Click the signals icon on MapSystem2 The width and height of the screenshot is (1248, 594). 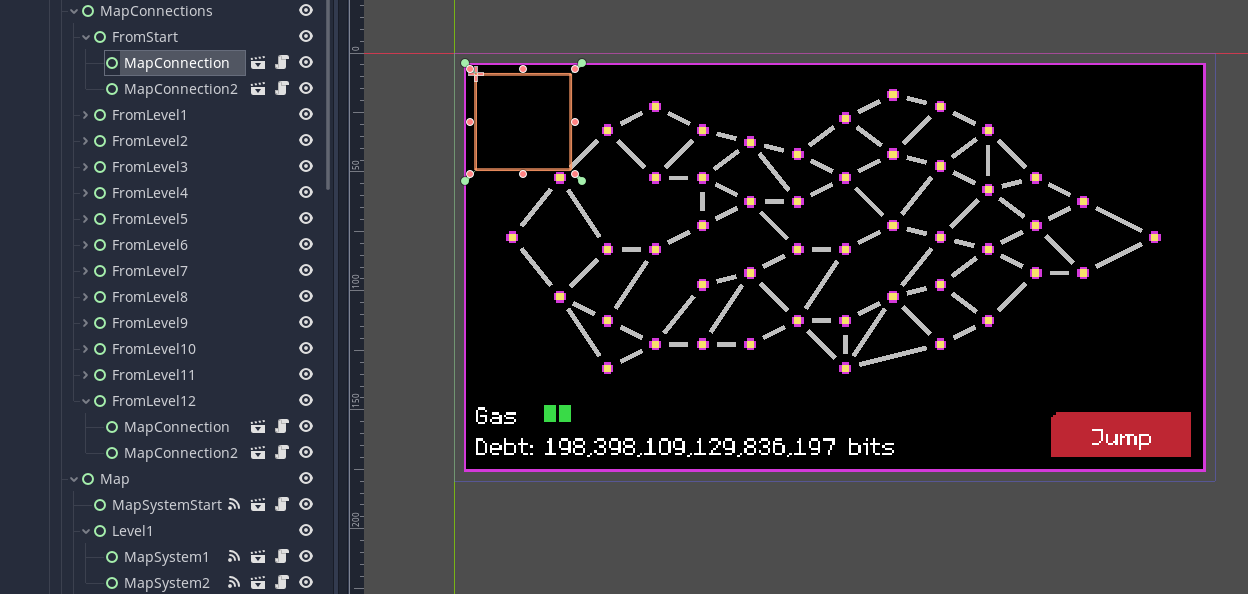tap(235, 583)
